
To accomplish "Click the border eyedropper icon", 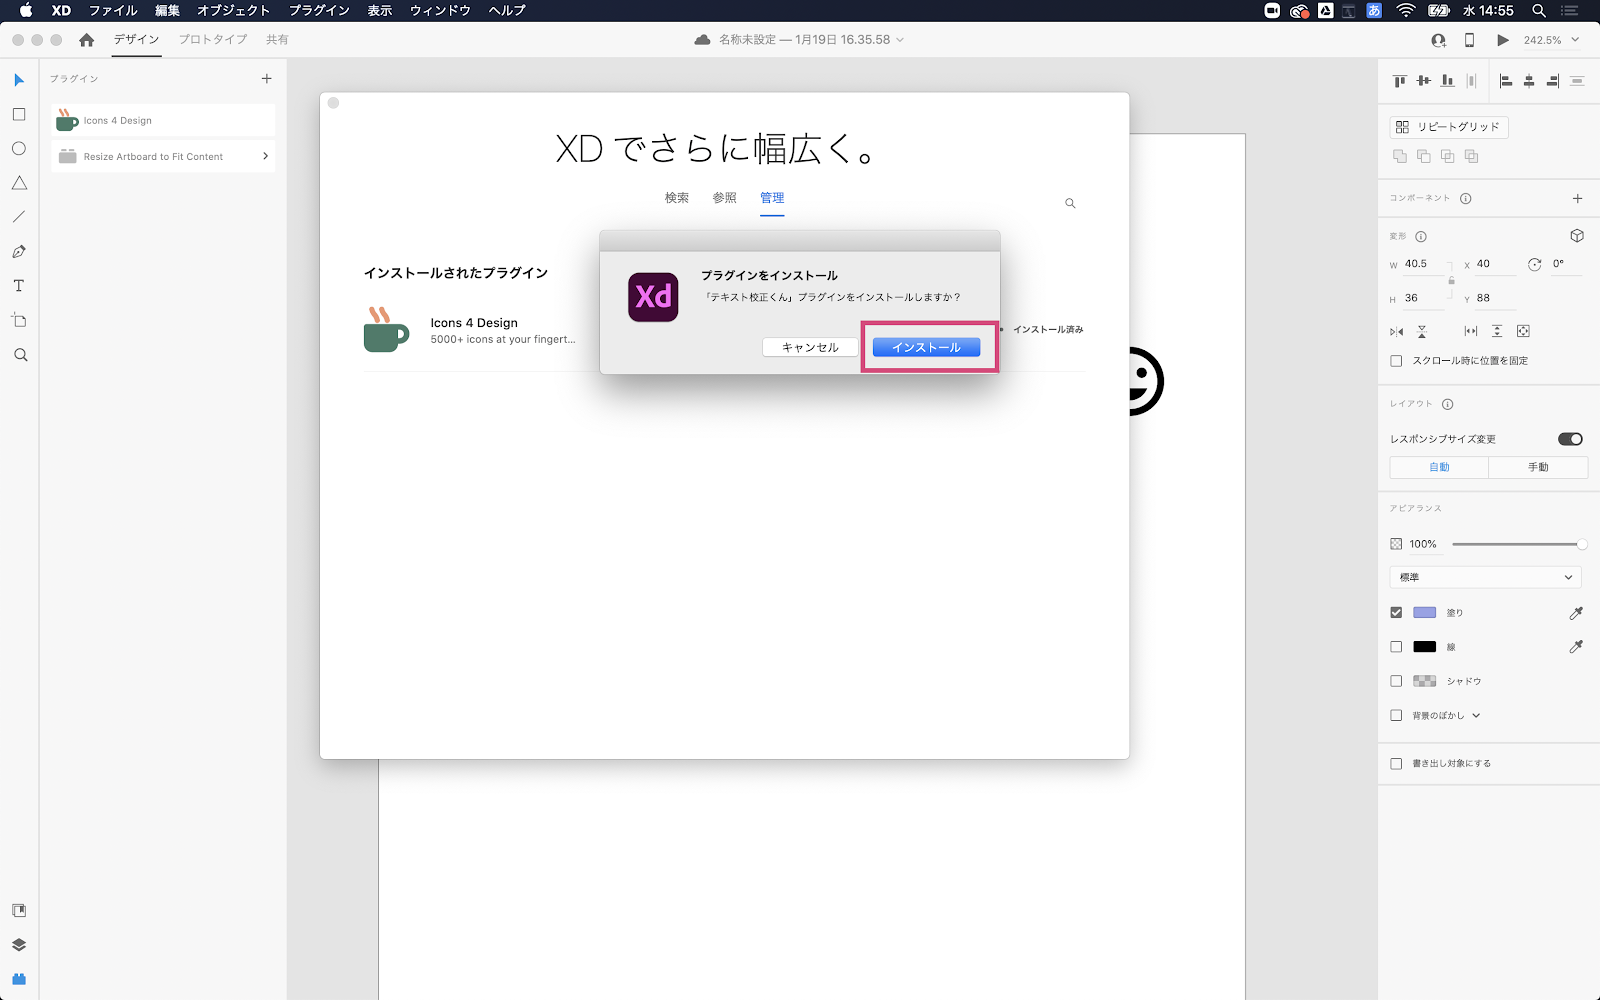I will pos(1576,647).
